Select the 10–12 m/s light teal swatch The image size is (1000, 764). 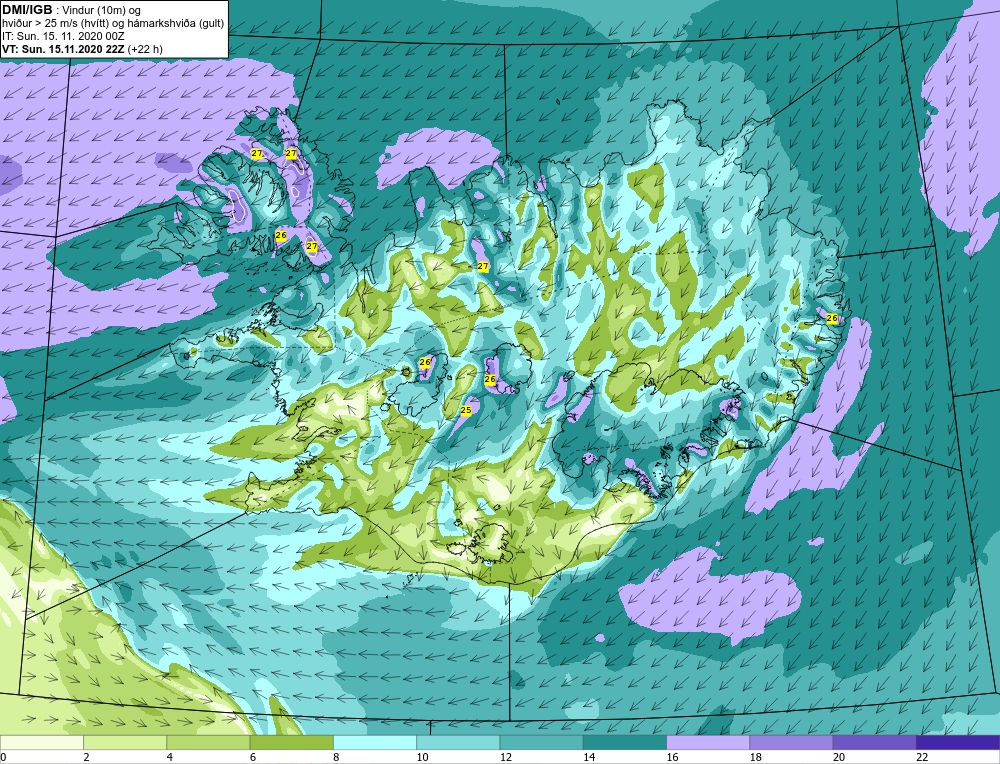click(458, 742)
